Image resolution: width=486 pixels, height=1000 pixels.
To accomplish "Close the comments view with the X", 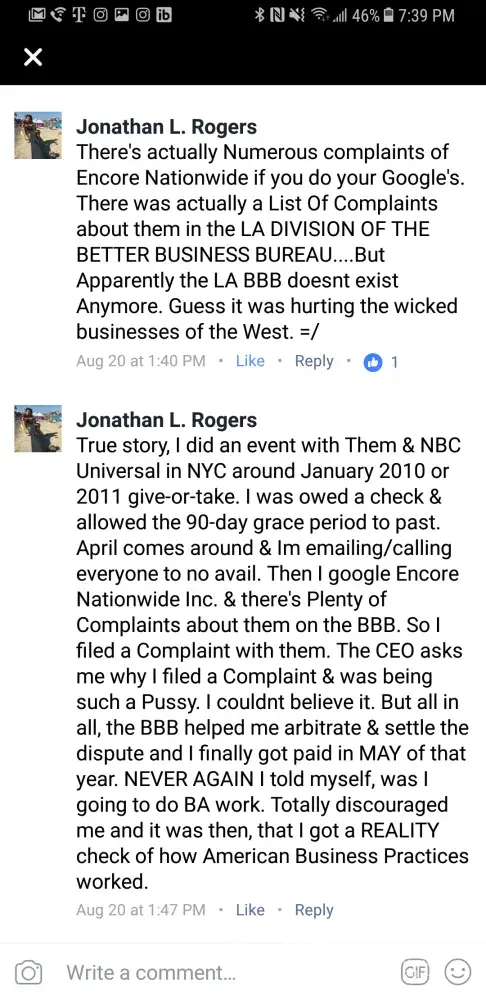I will 33,58.
